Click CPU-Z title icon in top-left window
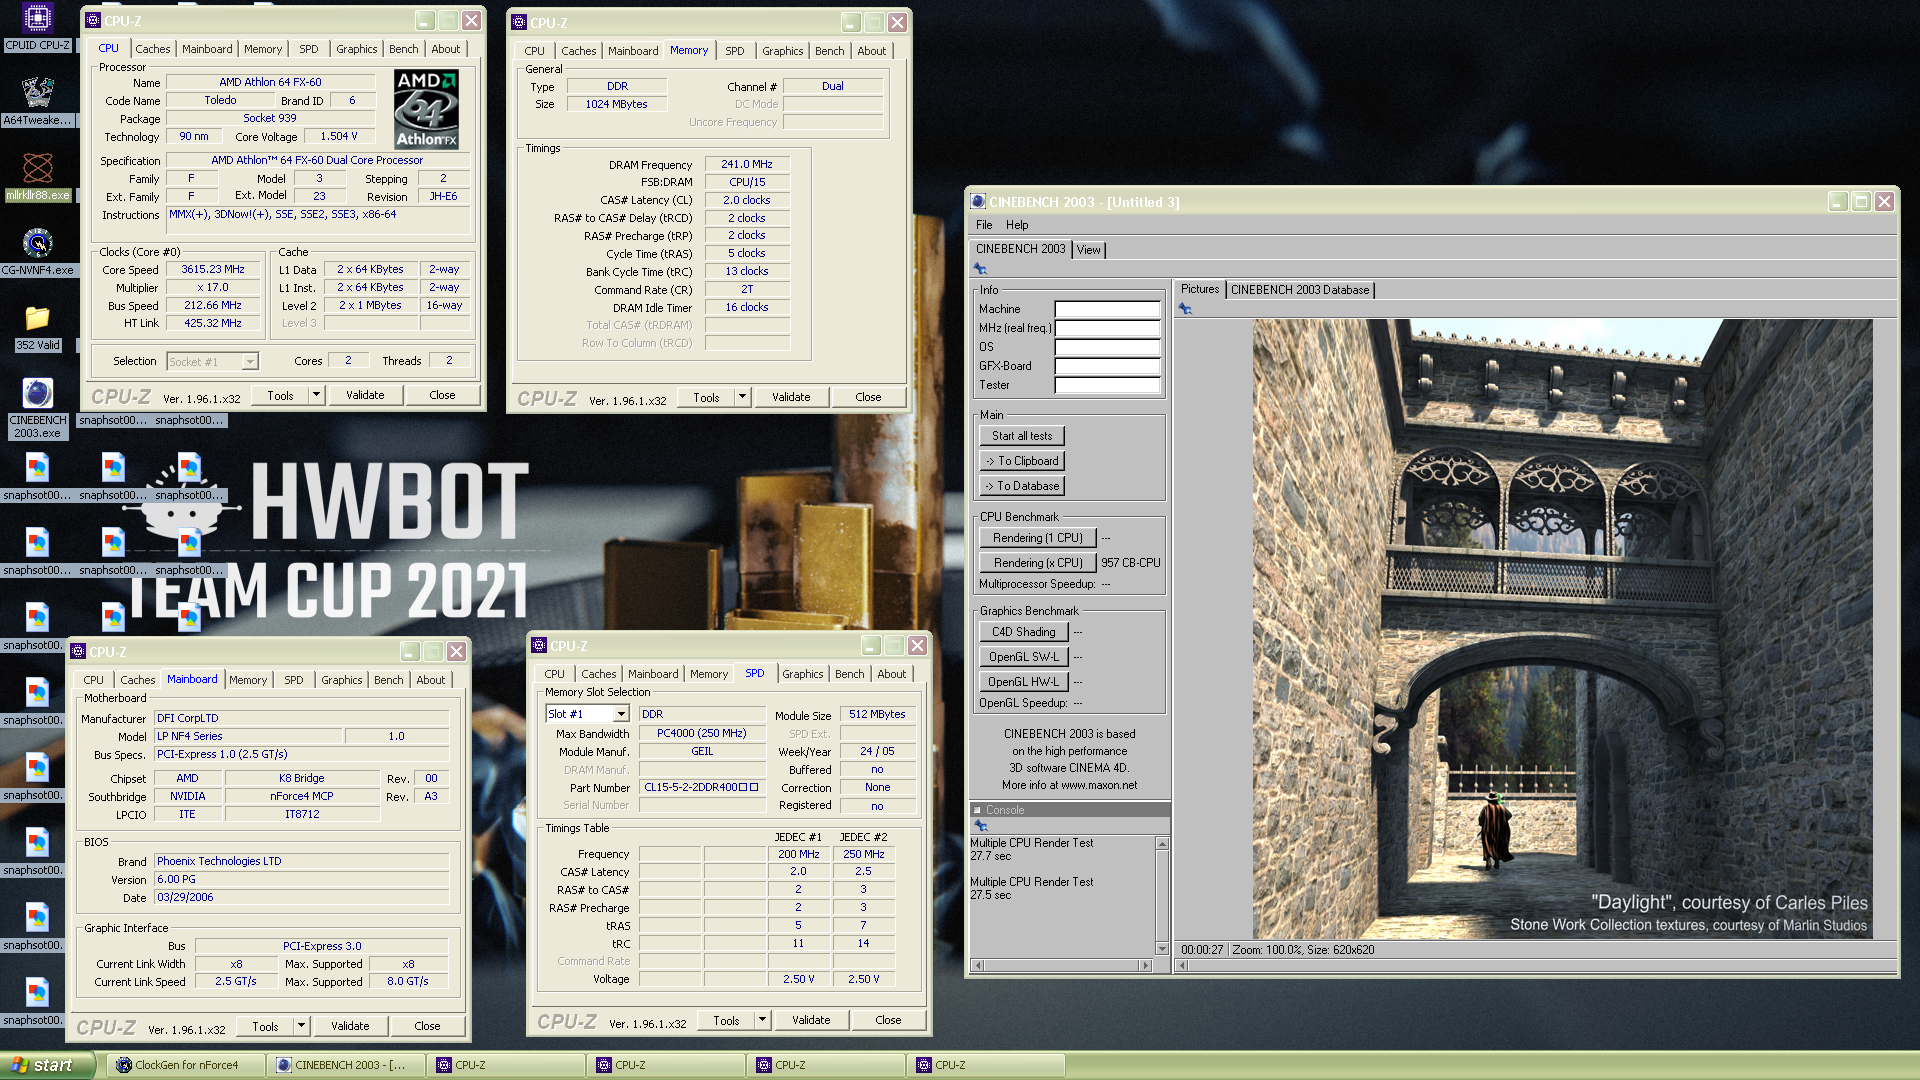Viewport: 1920px width, 1080px height. pyautogui.click(x=93, y=20)
